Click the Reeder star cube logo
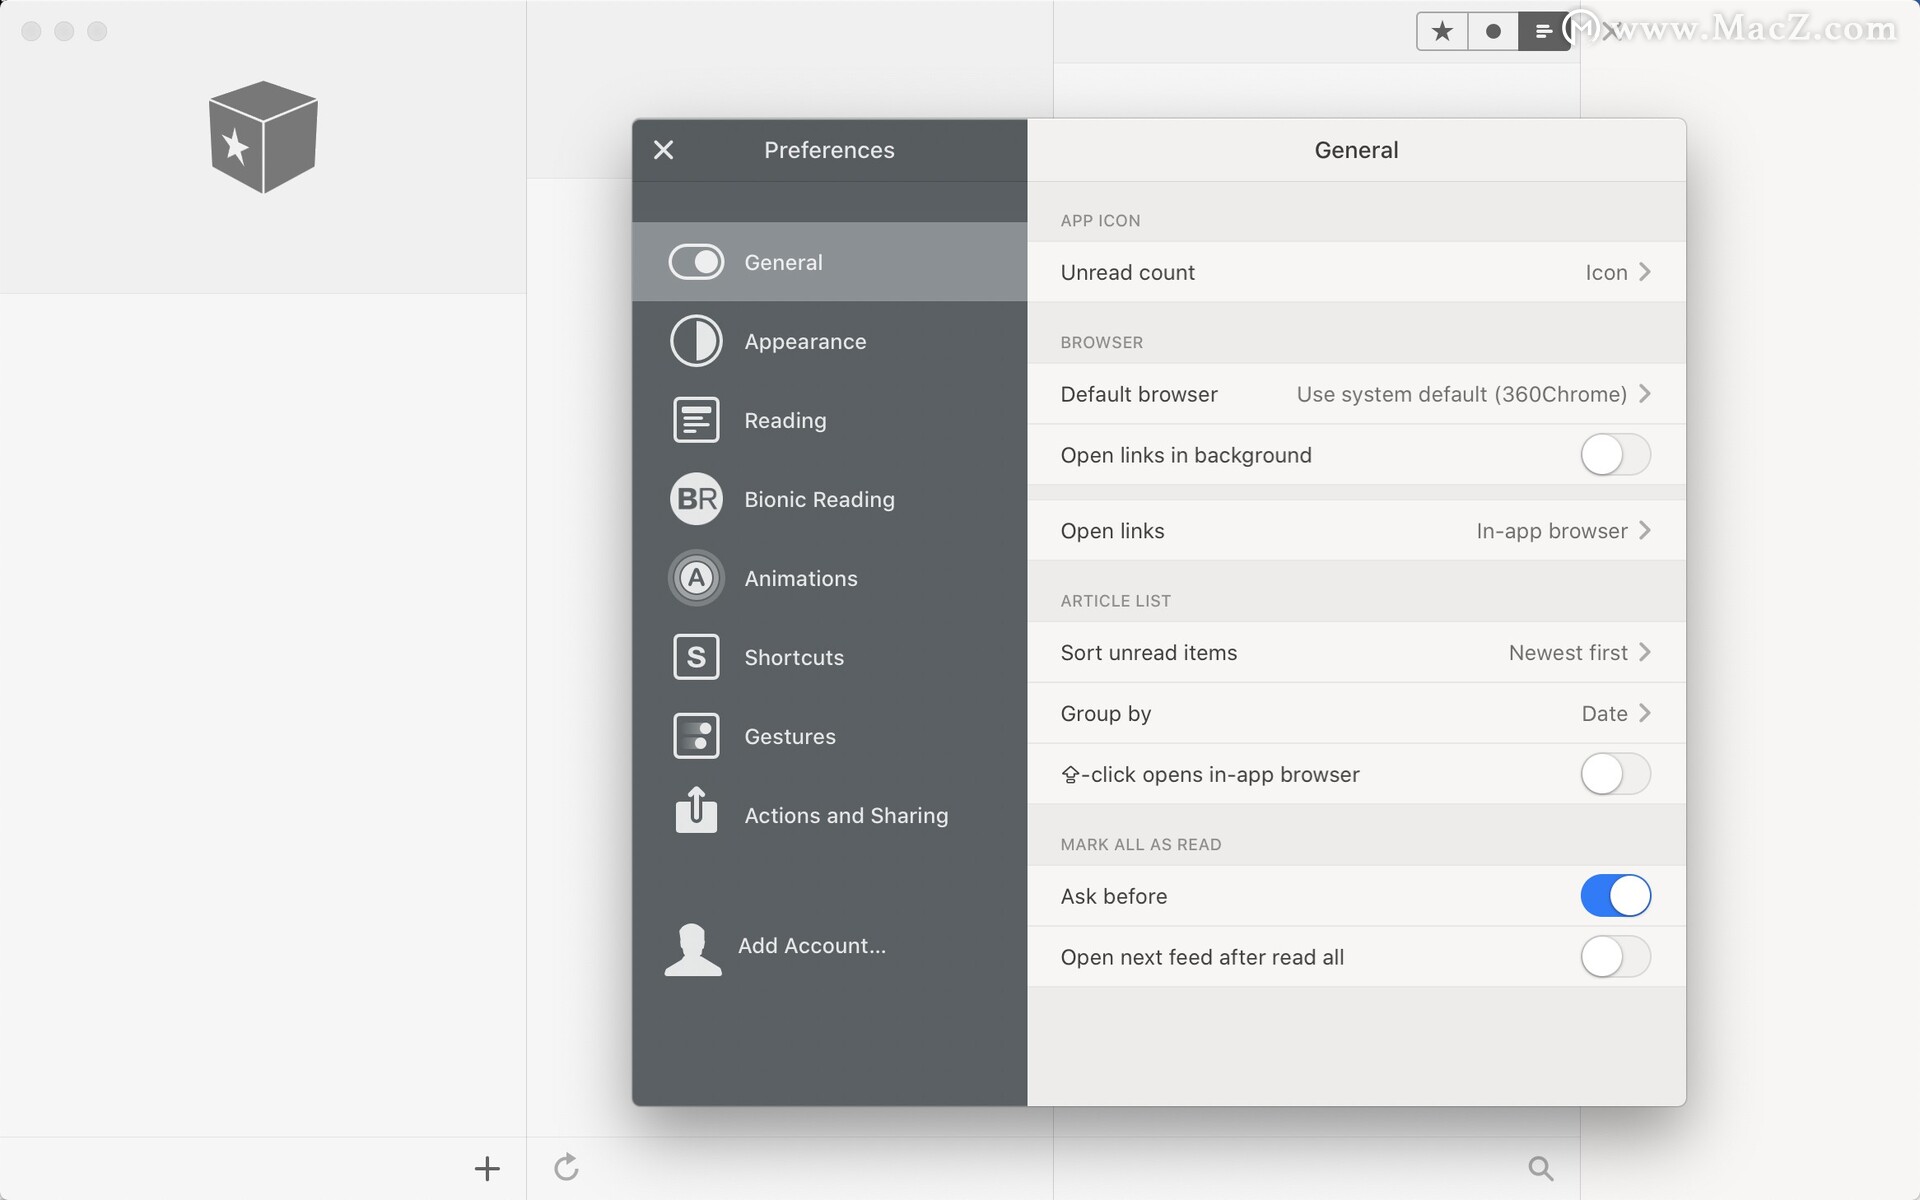 (x=263, y=137)
